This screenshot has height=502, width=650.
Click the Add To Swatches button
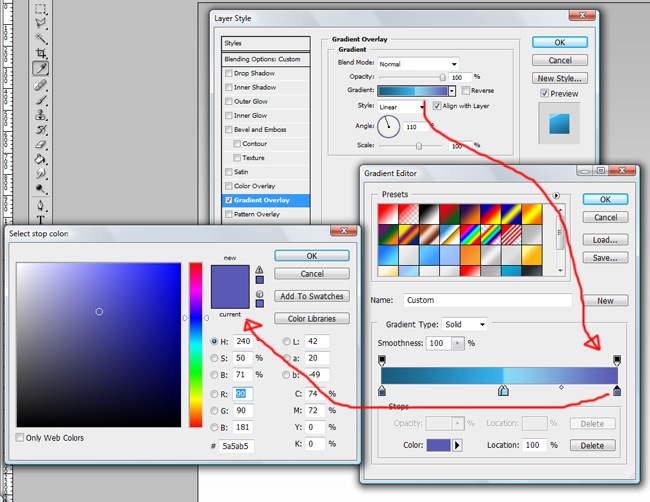[312, 296]
